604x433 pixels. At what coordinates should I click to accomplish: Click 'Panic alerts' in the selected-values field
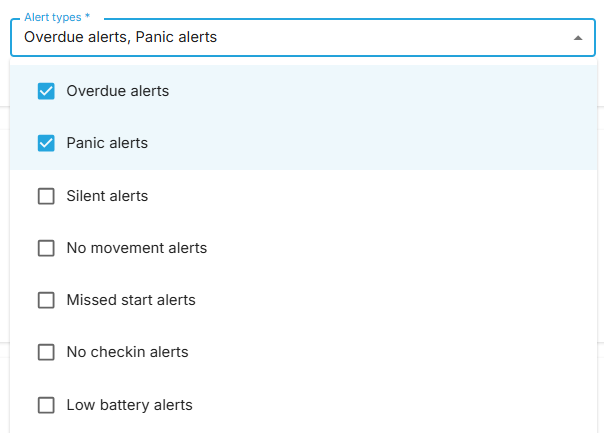coord(176,37)
